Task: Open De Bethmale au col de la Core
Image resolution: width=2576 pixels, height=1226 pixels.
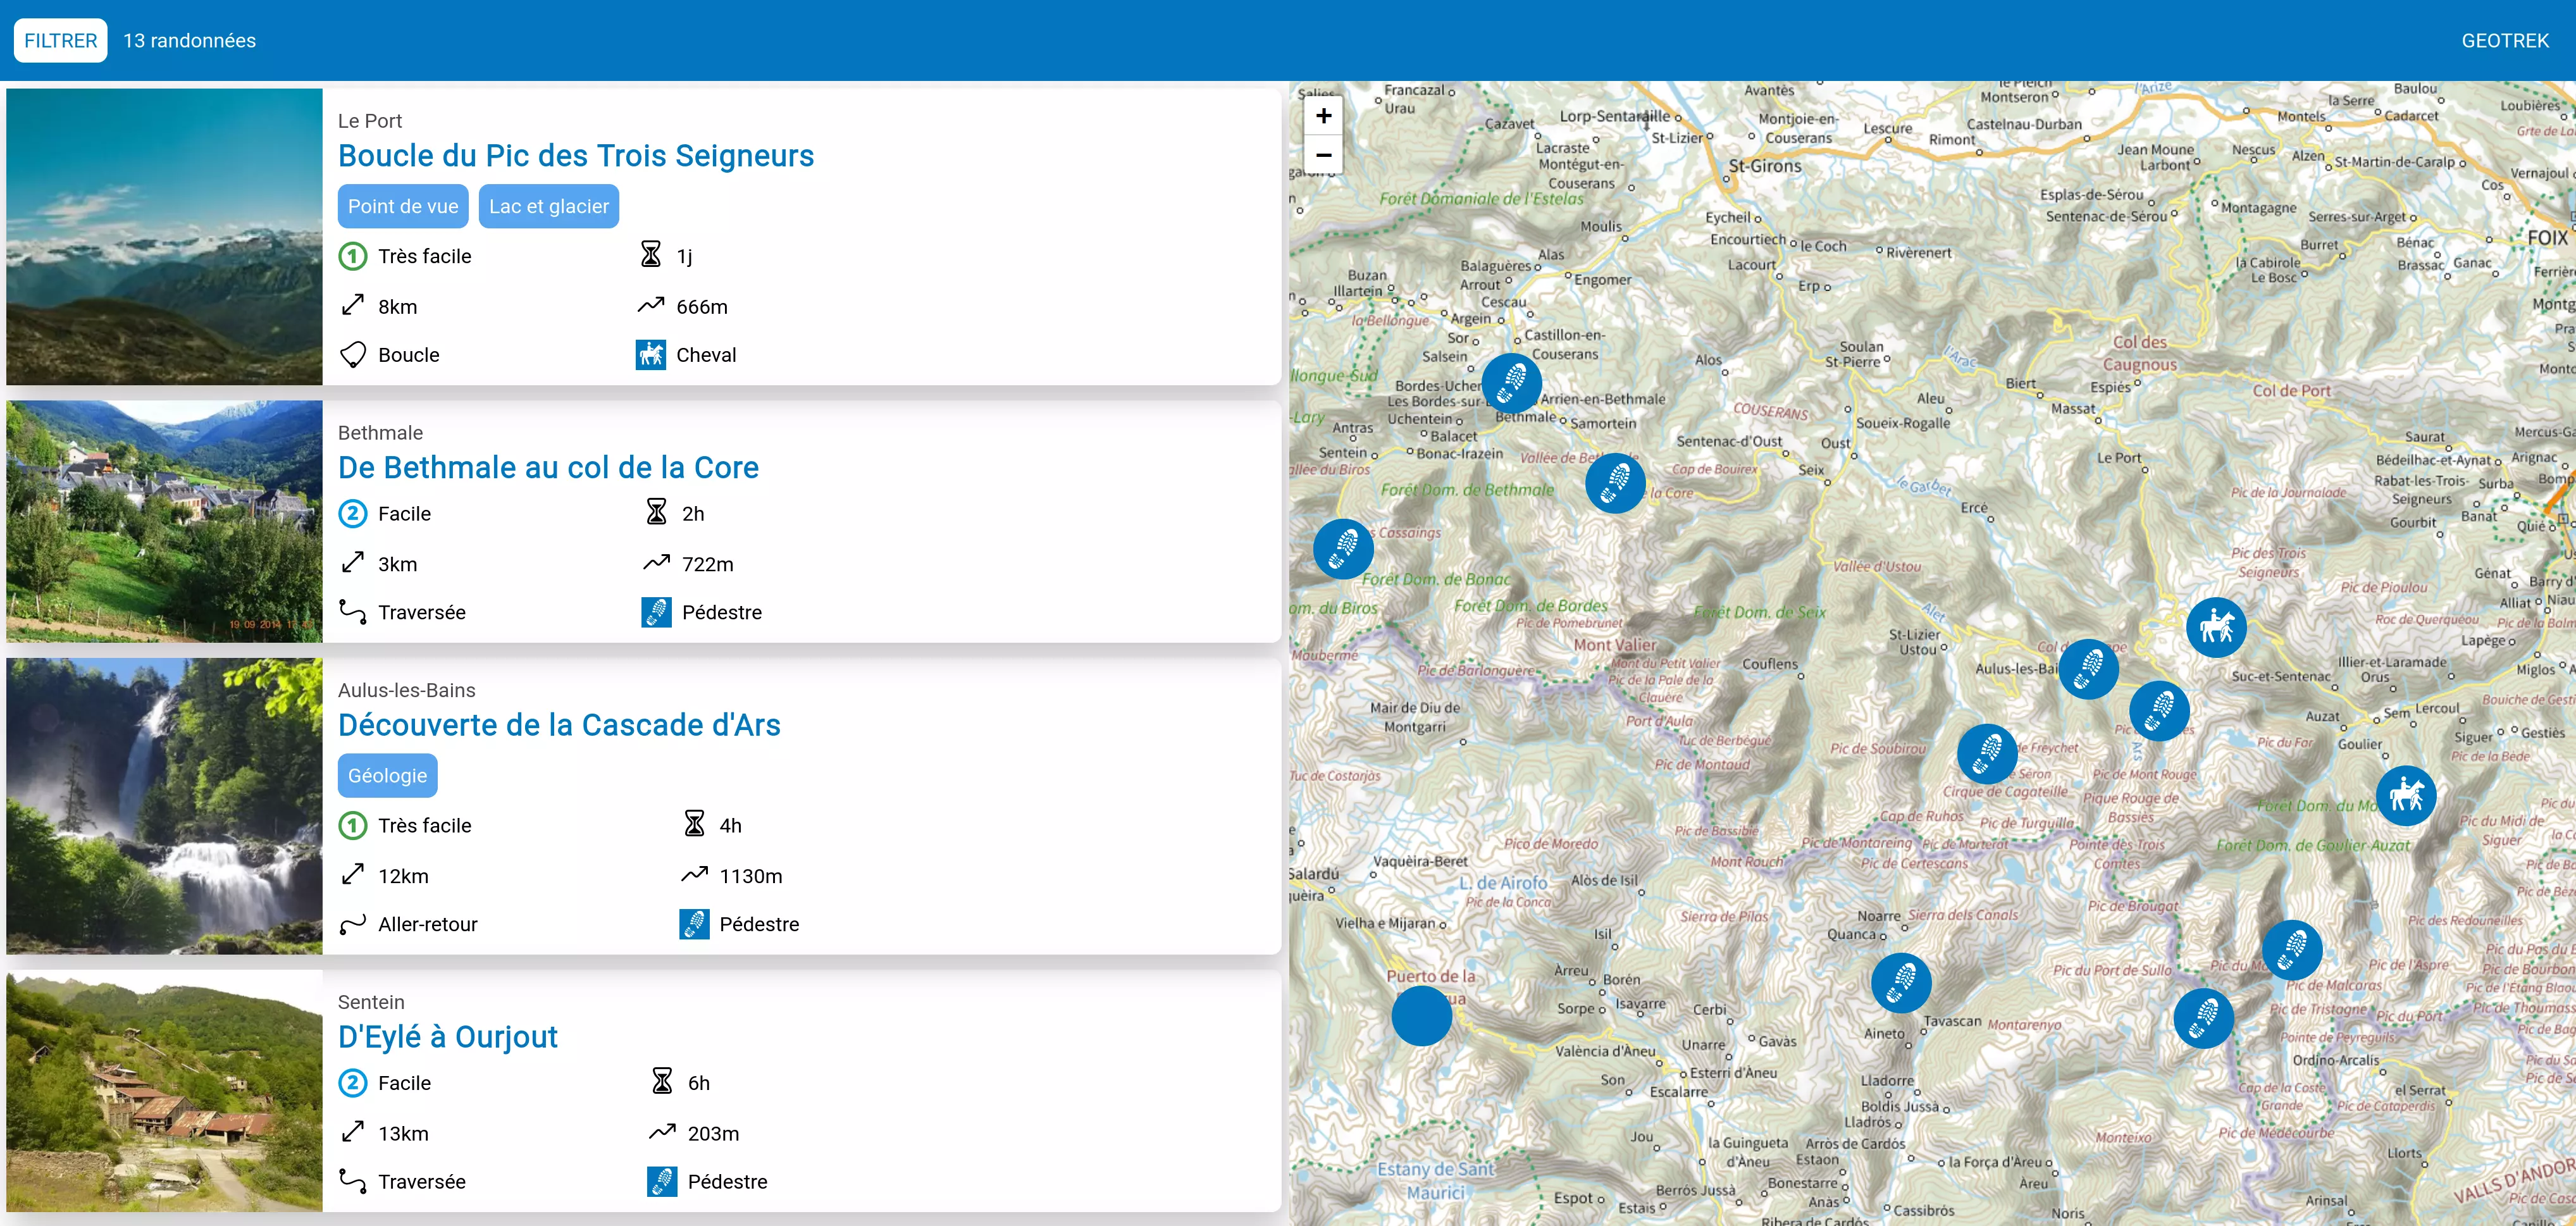Action: (548, 467)
